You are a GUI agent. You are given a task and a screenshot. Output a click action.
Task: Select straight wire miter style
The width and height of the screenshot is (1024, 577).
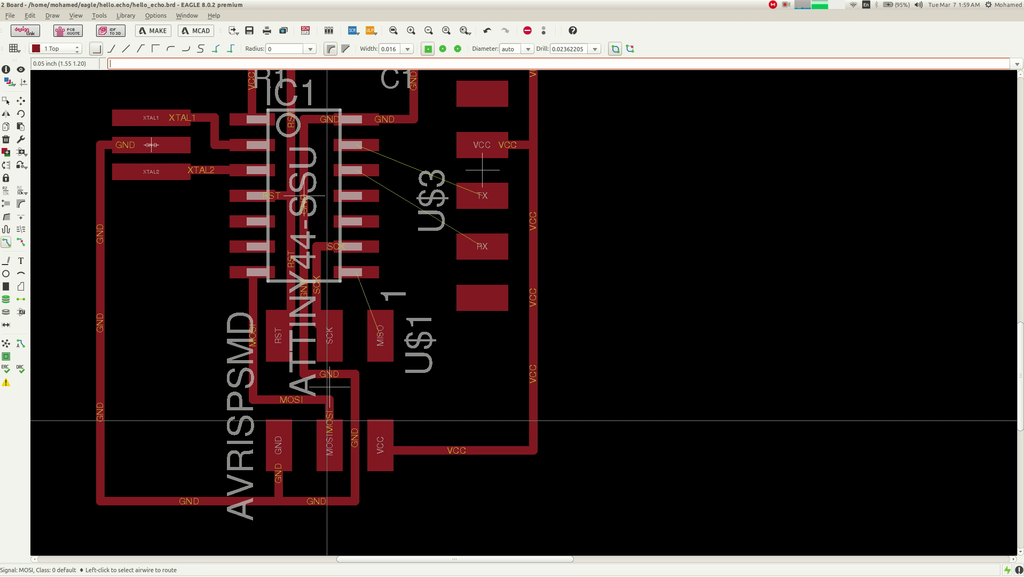[x=345, y=49]
